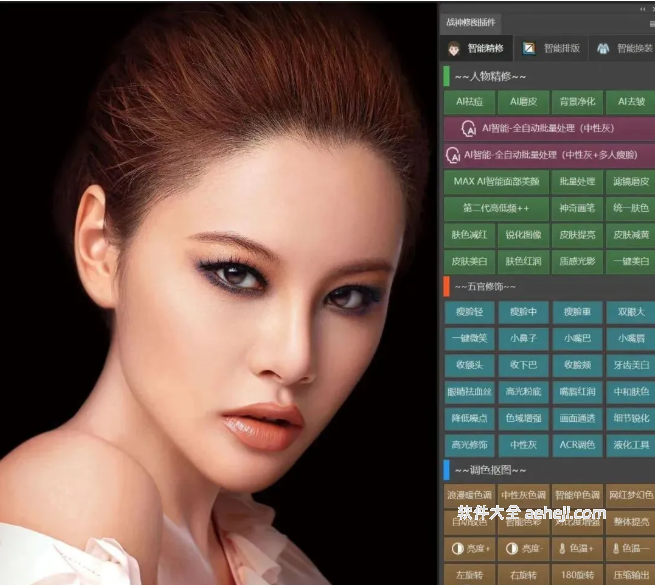656x585 pixels.
Task: Switch to the 智能排版 tab
Action: pyautogui.click(x=551, y=48)
